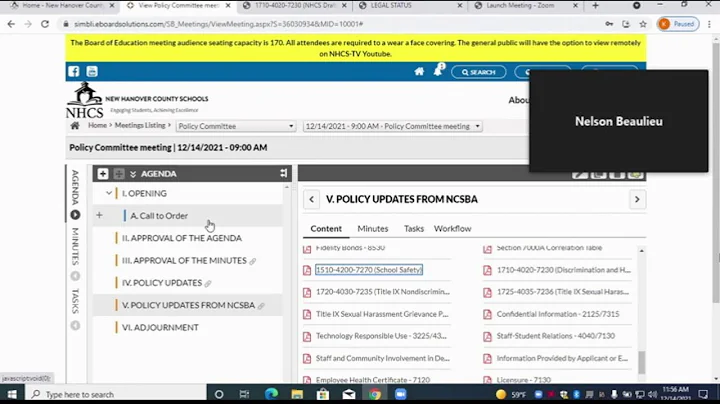Viewport: 720px width, 404px height.
Task: Open 1510-4200-7270 (School Safety) attachment
Action: pos(369,270)
